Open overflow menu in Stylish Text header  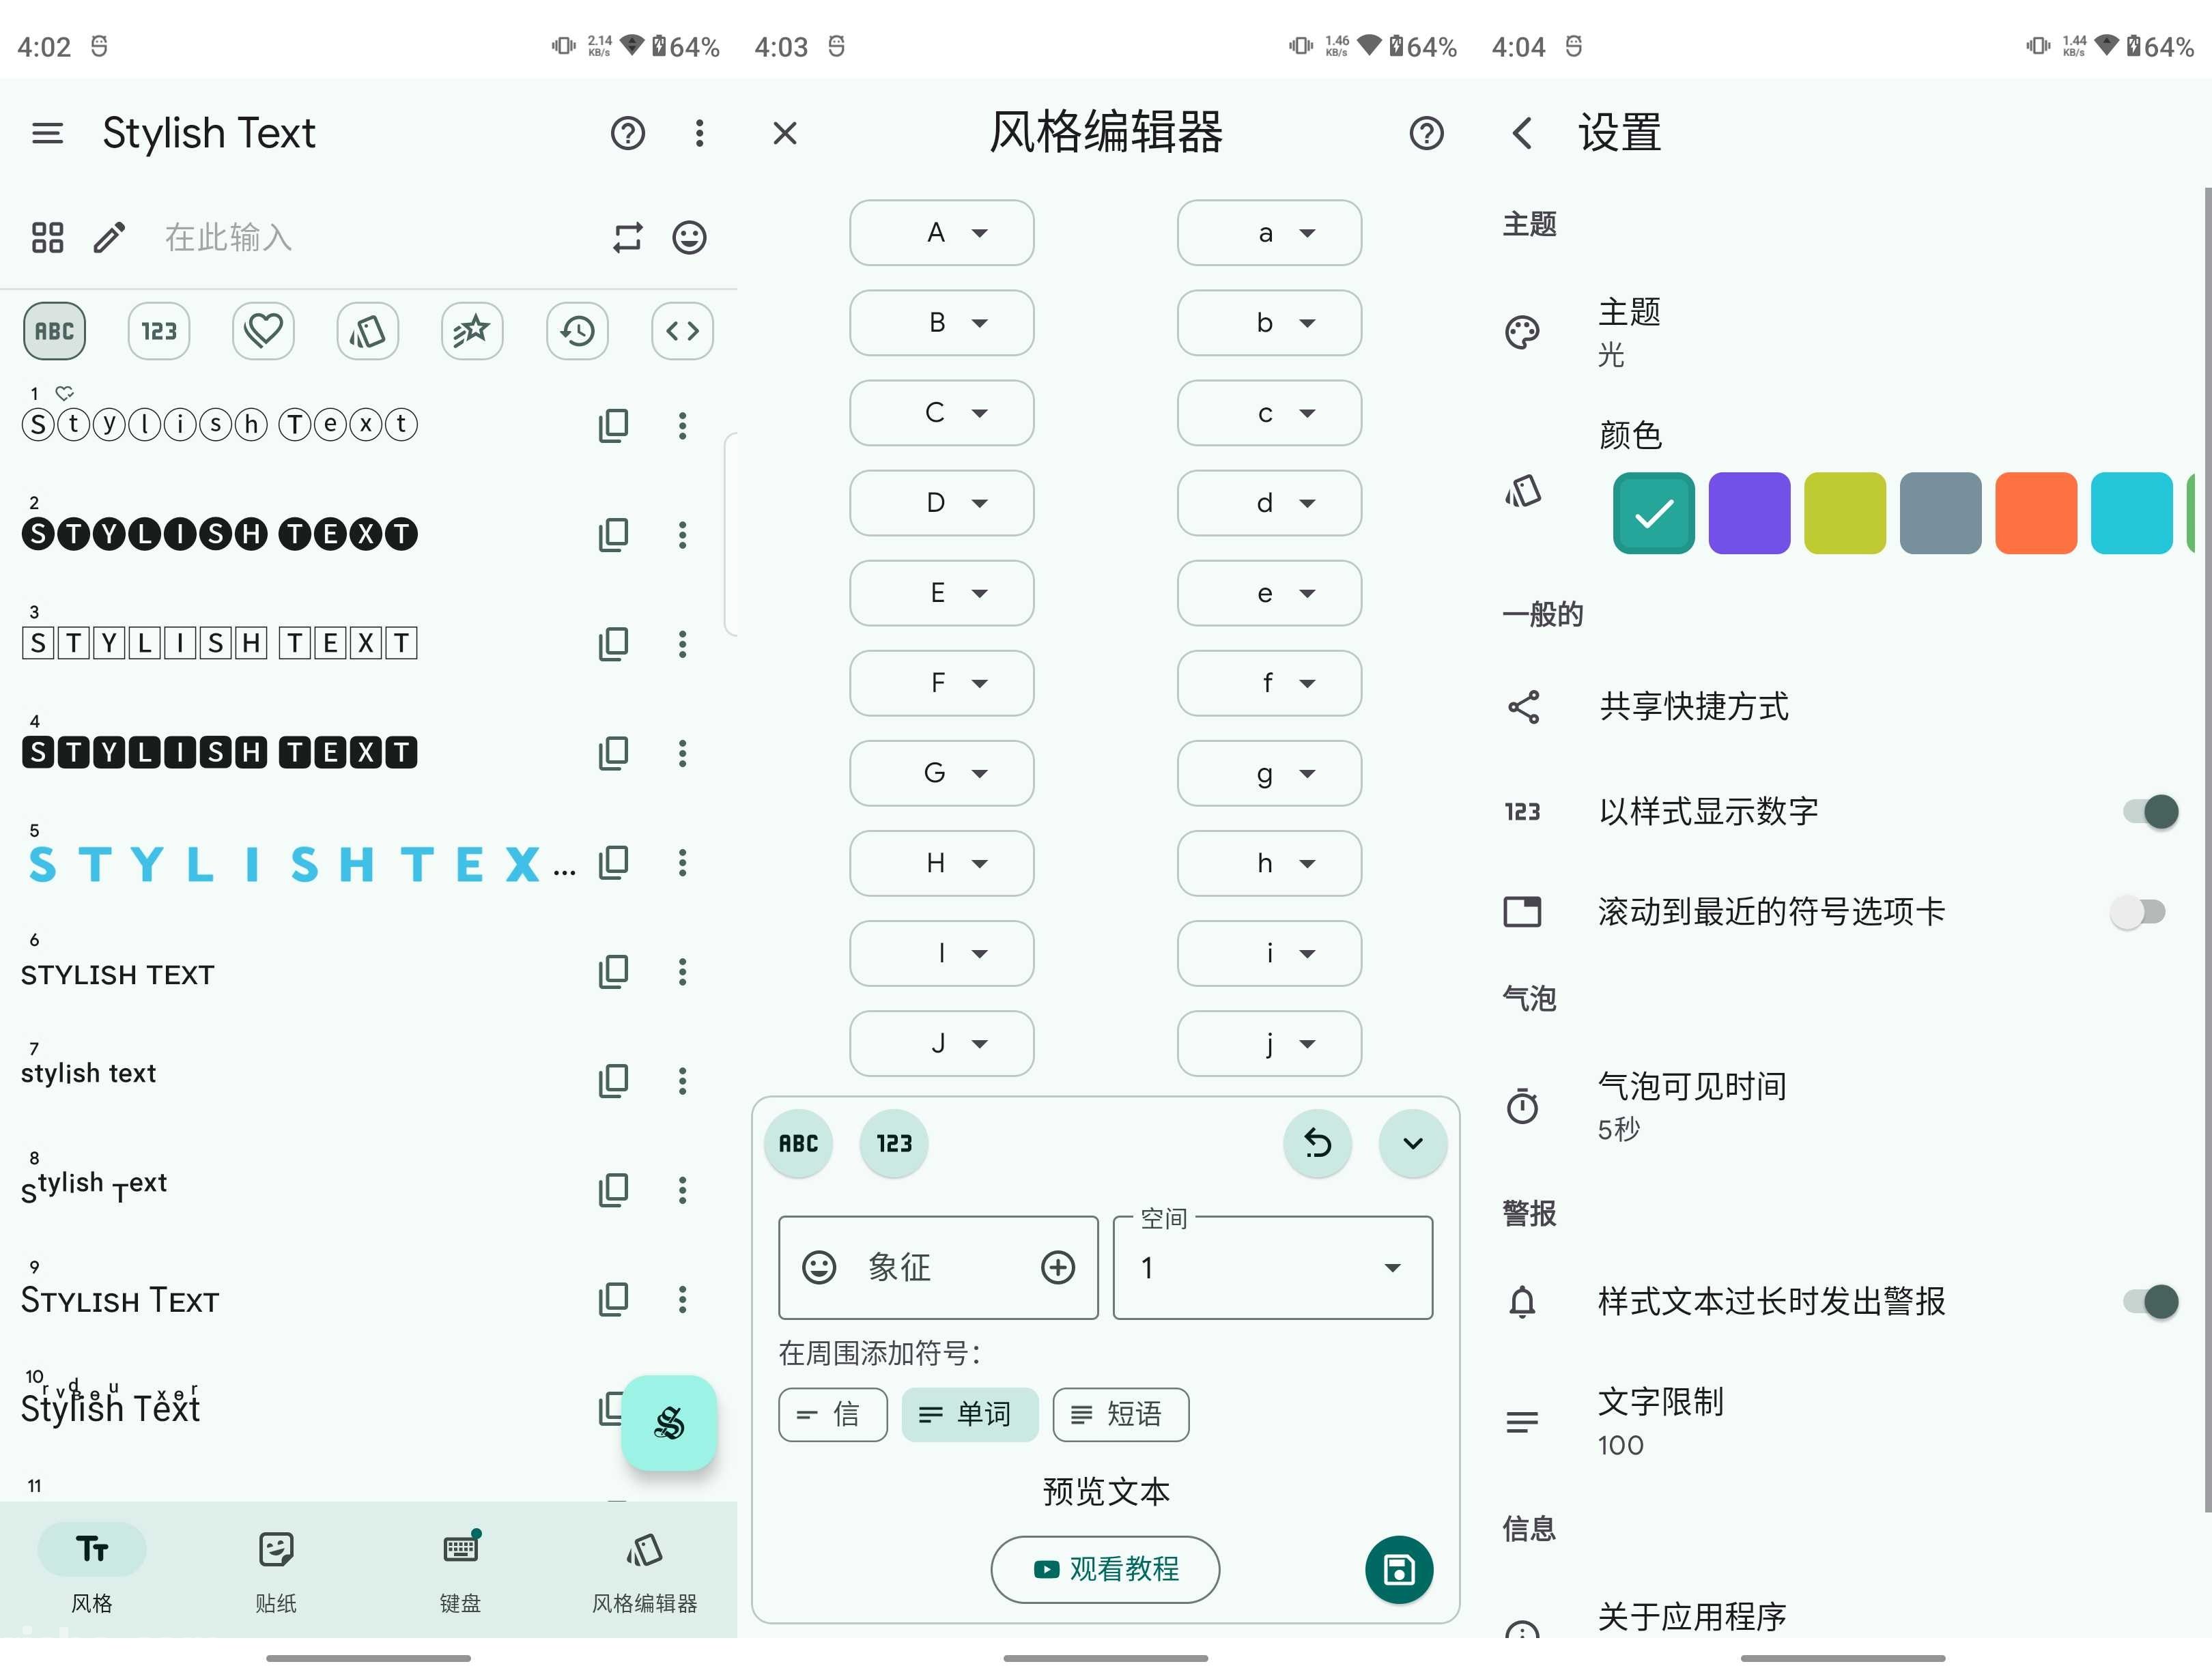tap(699, 133)
